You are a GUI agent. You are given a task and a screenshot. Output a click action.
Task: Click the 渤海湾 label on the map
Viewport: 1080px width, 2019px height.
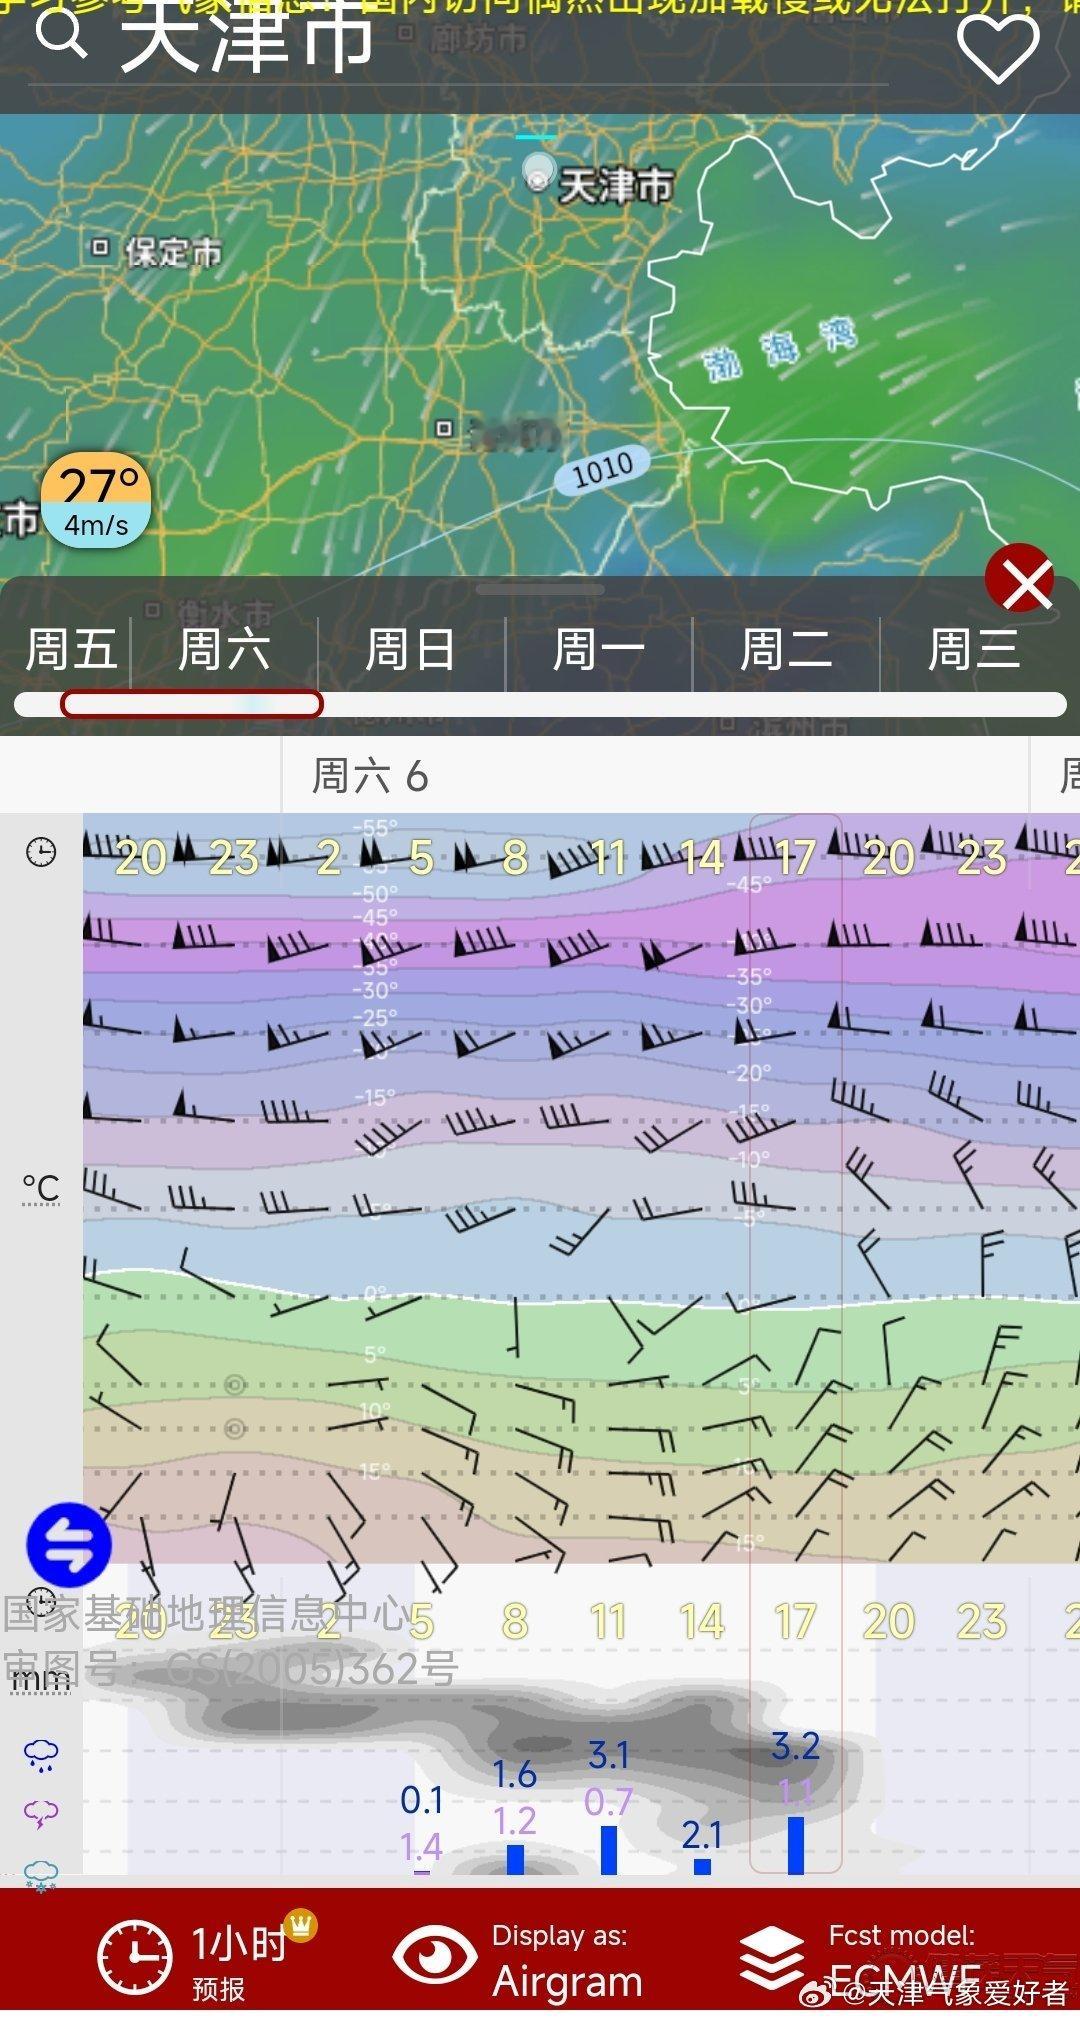tap(782, 349)
